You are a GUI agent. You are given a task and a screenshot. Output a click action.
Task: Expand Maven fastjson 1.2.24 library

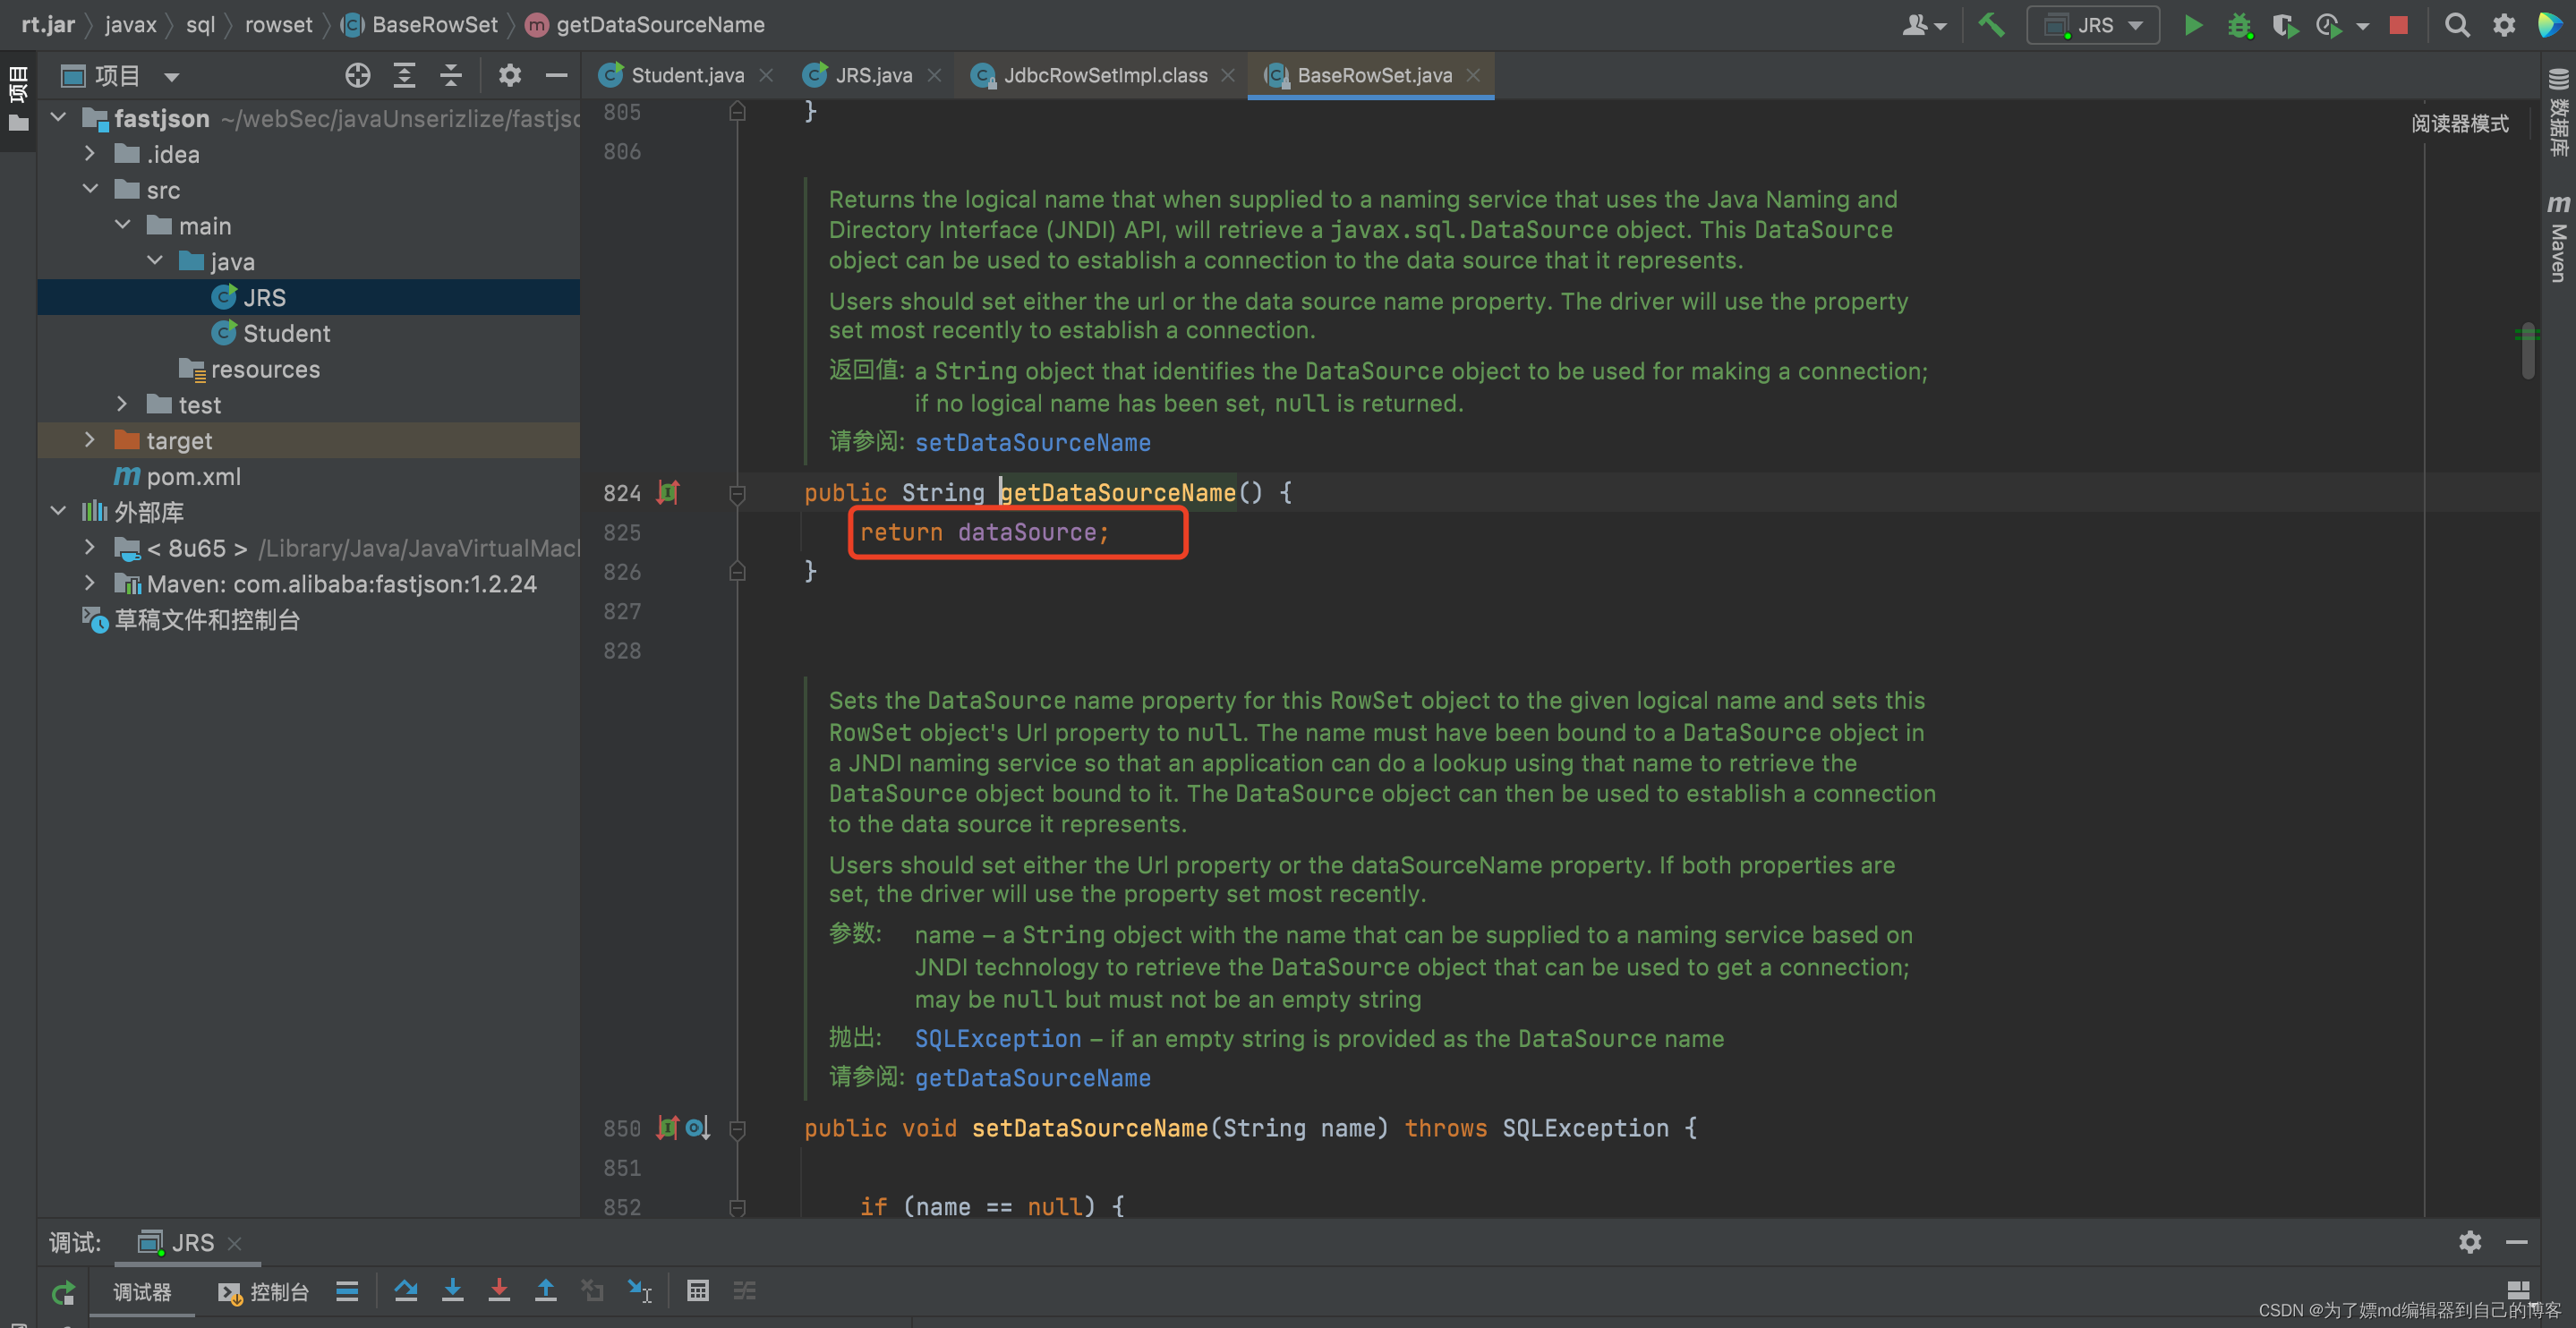tap(90, 583)
